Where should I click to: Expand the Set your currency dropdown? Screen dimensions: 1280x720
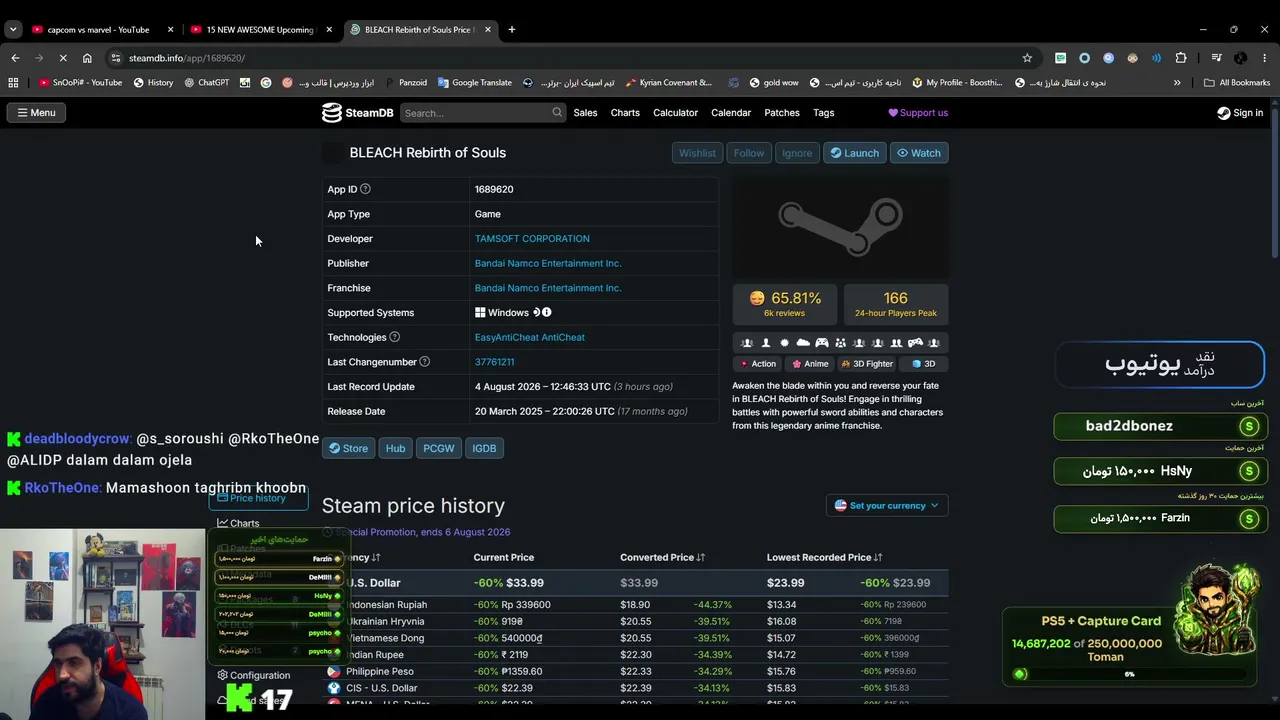click(887, 506)
